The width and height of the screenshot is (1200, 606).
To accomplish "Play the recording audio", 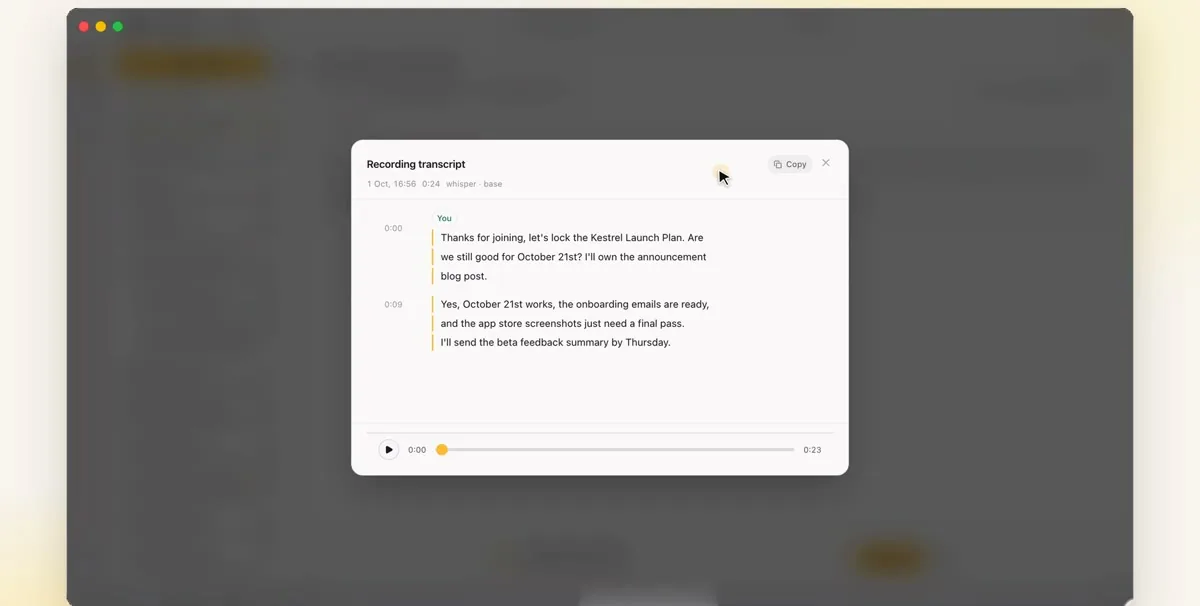I will coord(389,450).
